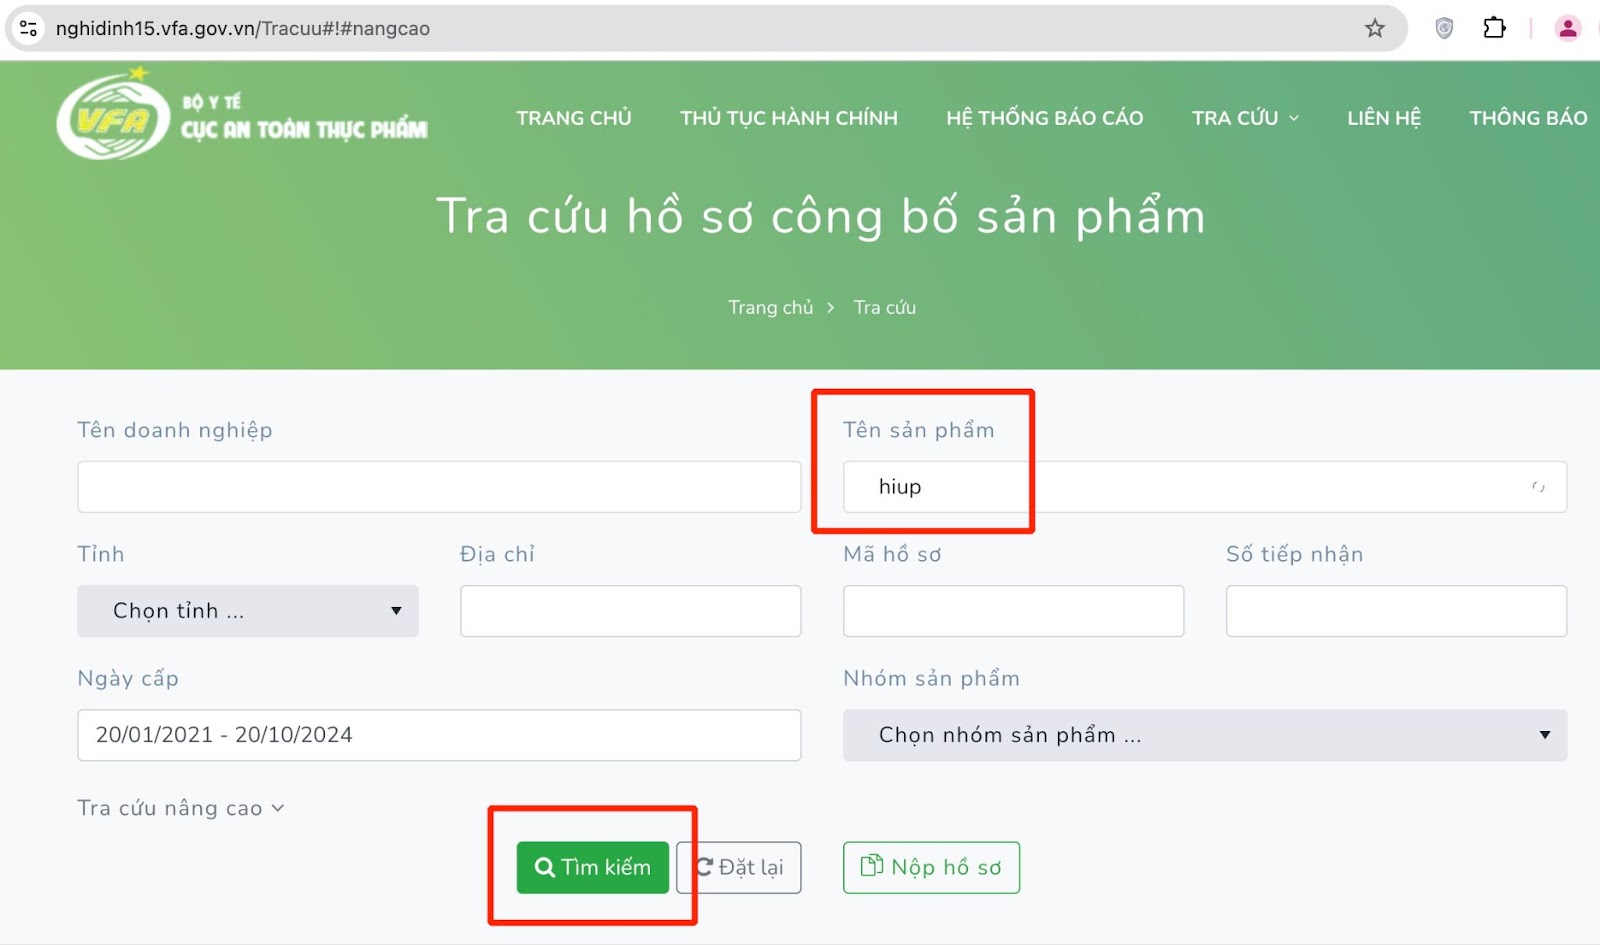Focus the Tên doanh nghiệp input field
Viewport: 1600px width, 945px height.
(x=439, y=487)
